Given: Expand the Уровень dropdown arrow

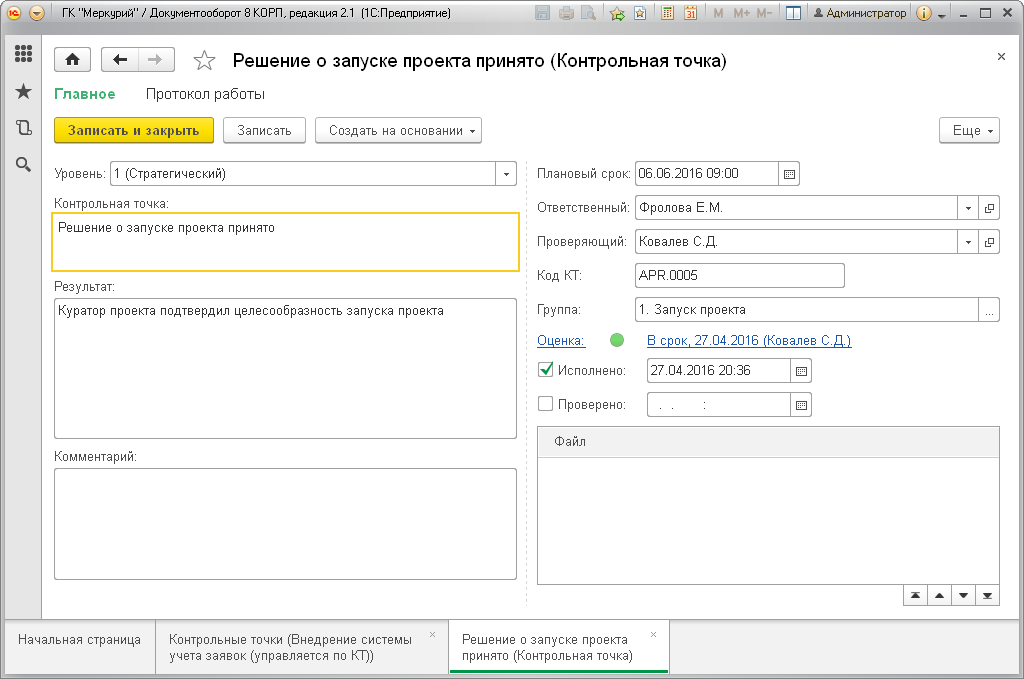Looking at the screenshot, I should click(x=506, y=174).
